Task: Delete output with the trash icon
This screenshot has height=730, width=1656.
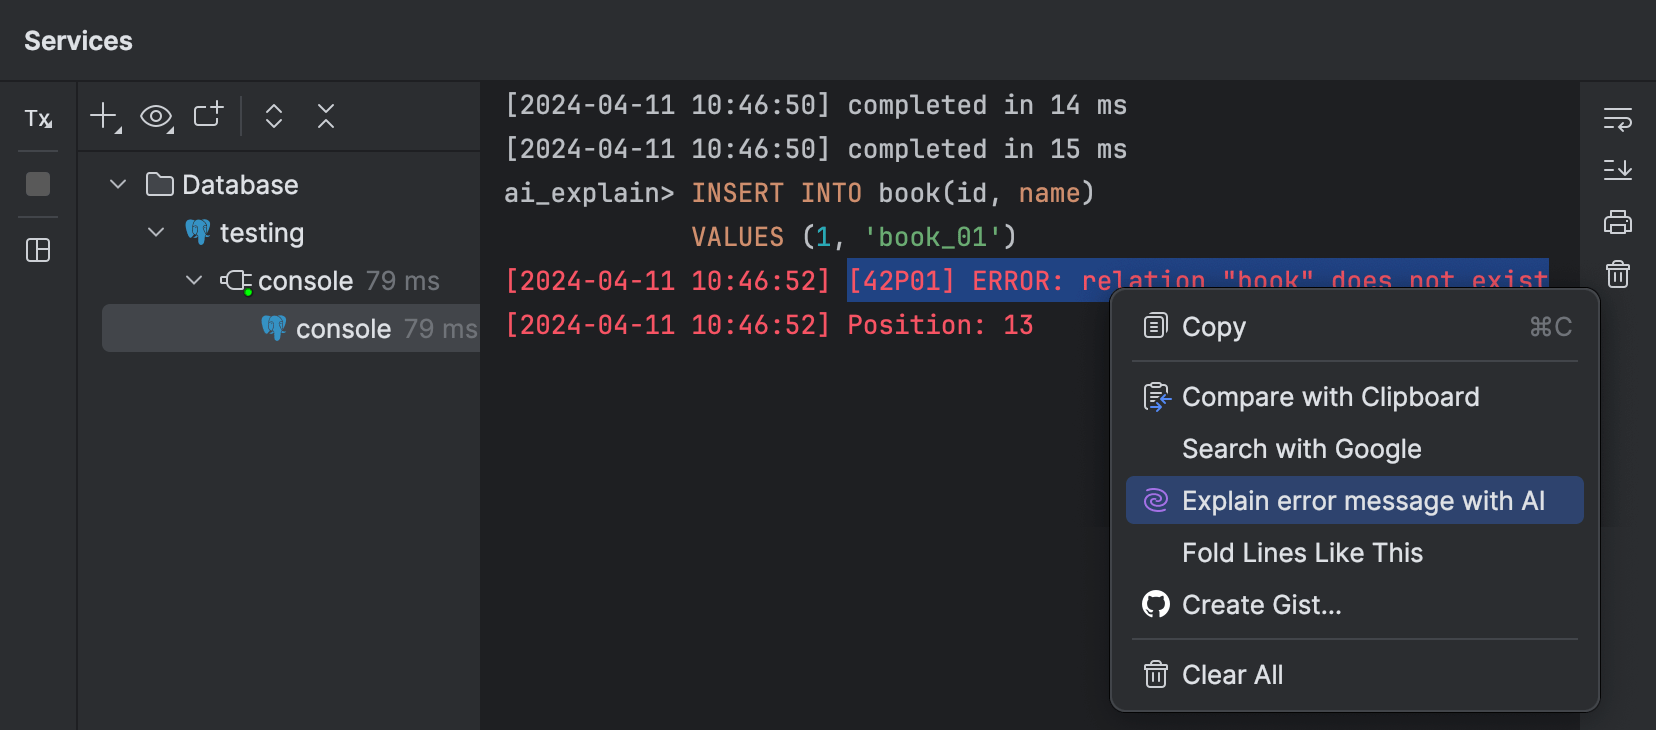Action: point(1617,274)
